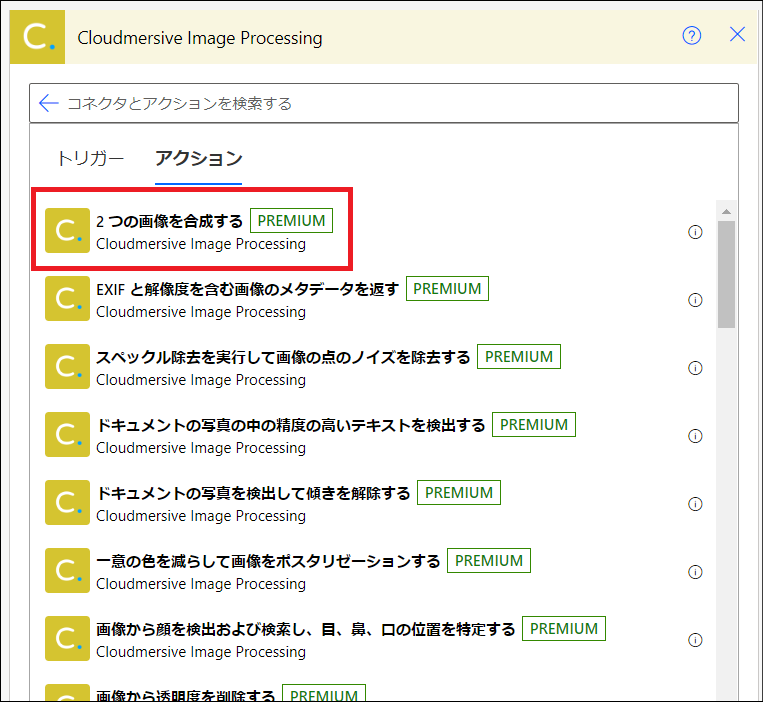Show info for 2 つの画像を合成する
This screenshot has width=763, height=702.
click(695, 232)
